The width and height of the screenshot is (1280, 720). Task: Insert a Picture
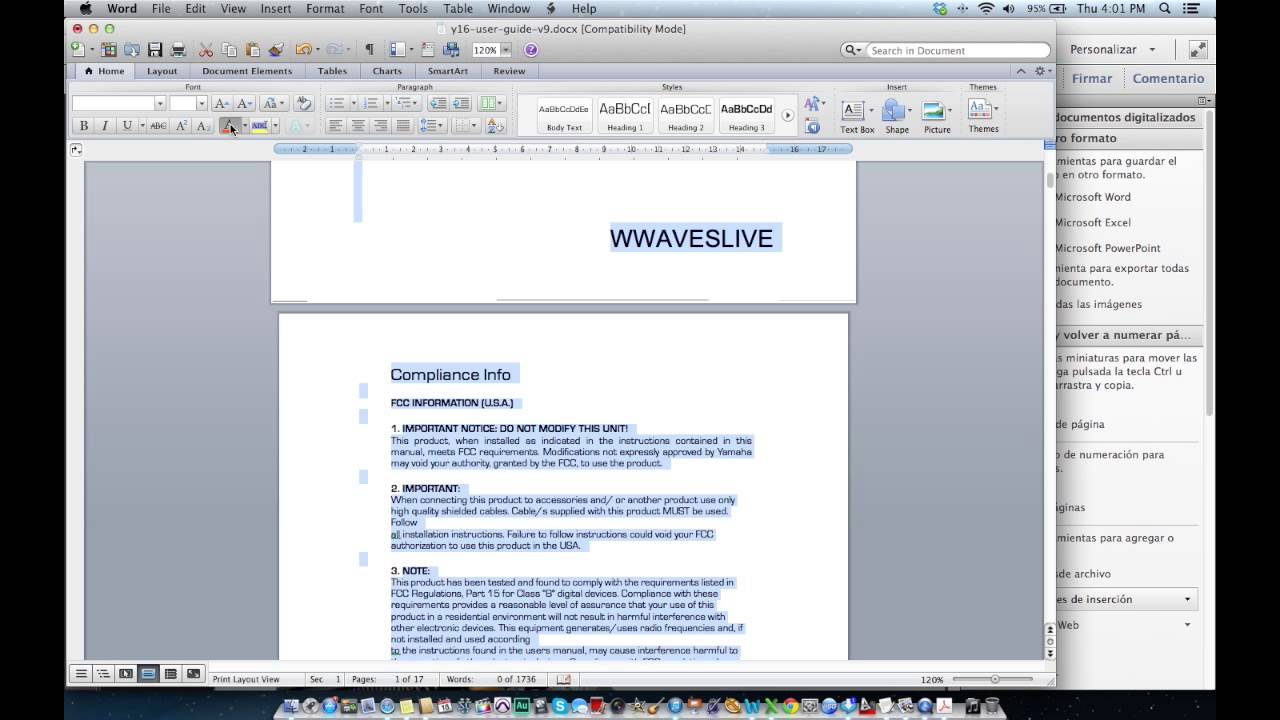pyautogui.click(x=937, y=116)
